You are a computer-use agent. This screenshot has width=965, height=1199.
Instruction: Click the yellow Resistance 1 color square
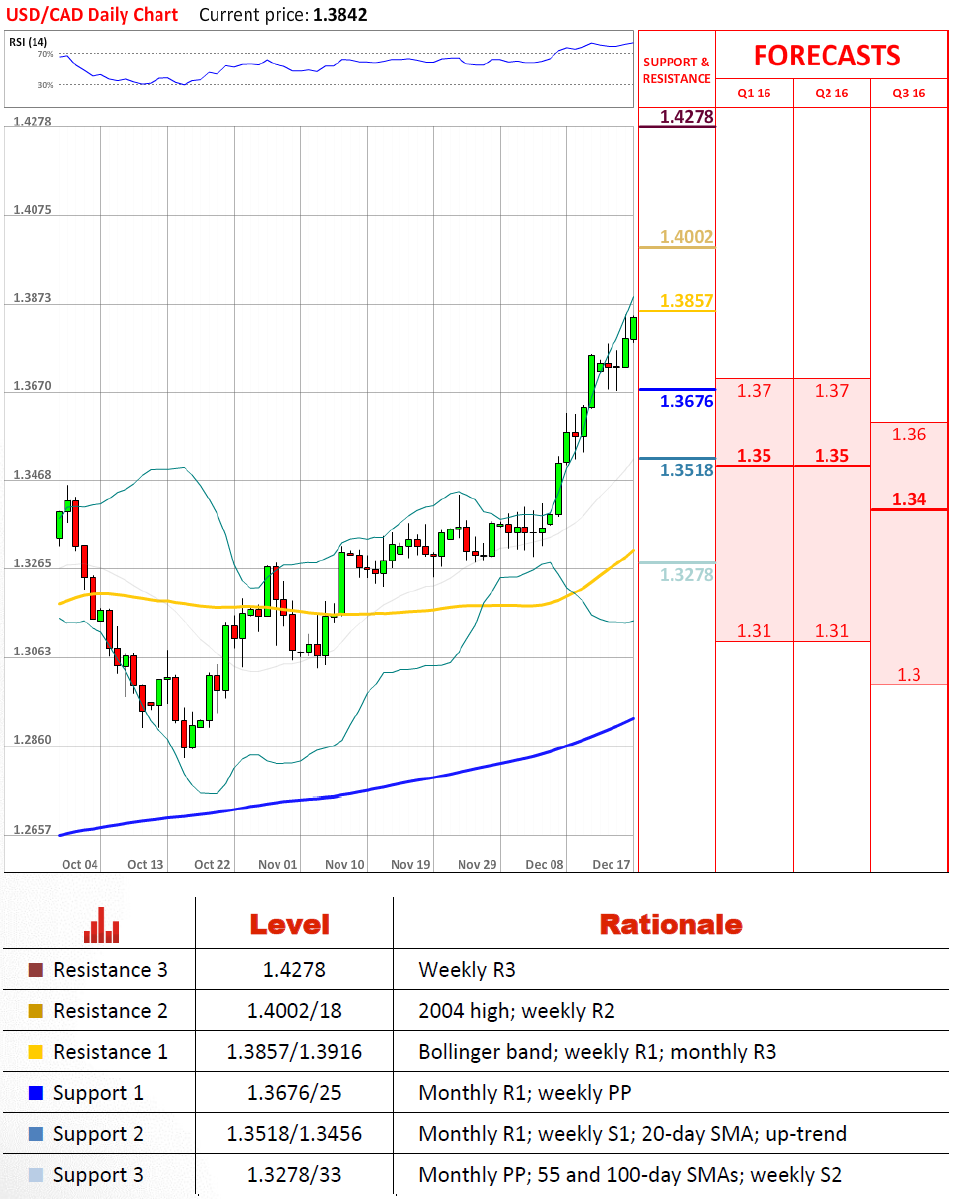coord(36,1052)
